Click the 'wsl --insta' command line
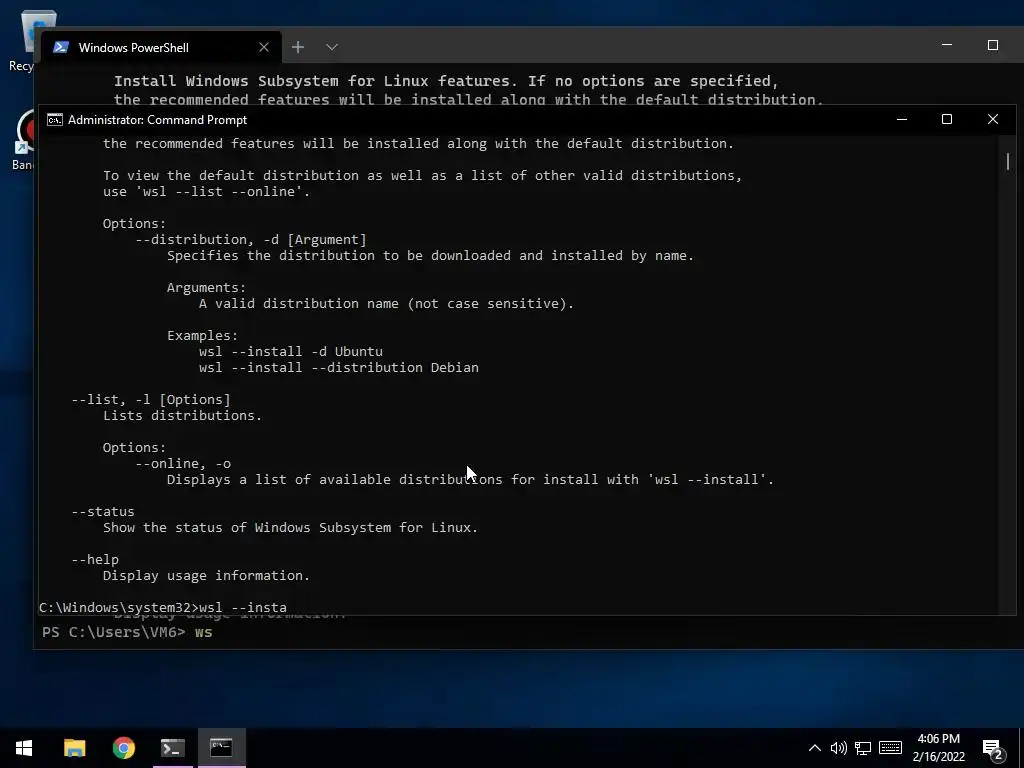This screenshot has width=1024, height=768. tap(163, 607)
